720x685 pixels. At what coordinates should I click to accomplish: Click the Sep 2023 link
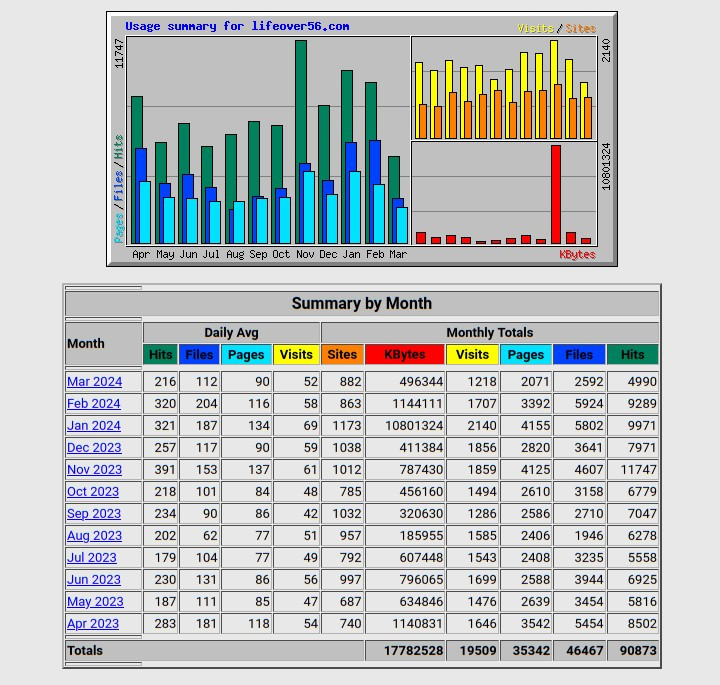pyautogui.click(x=94, y=514)
